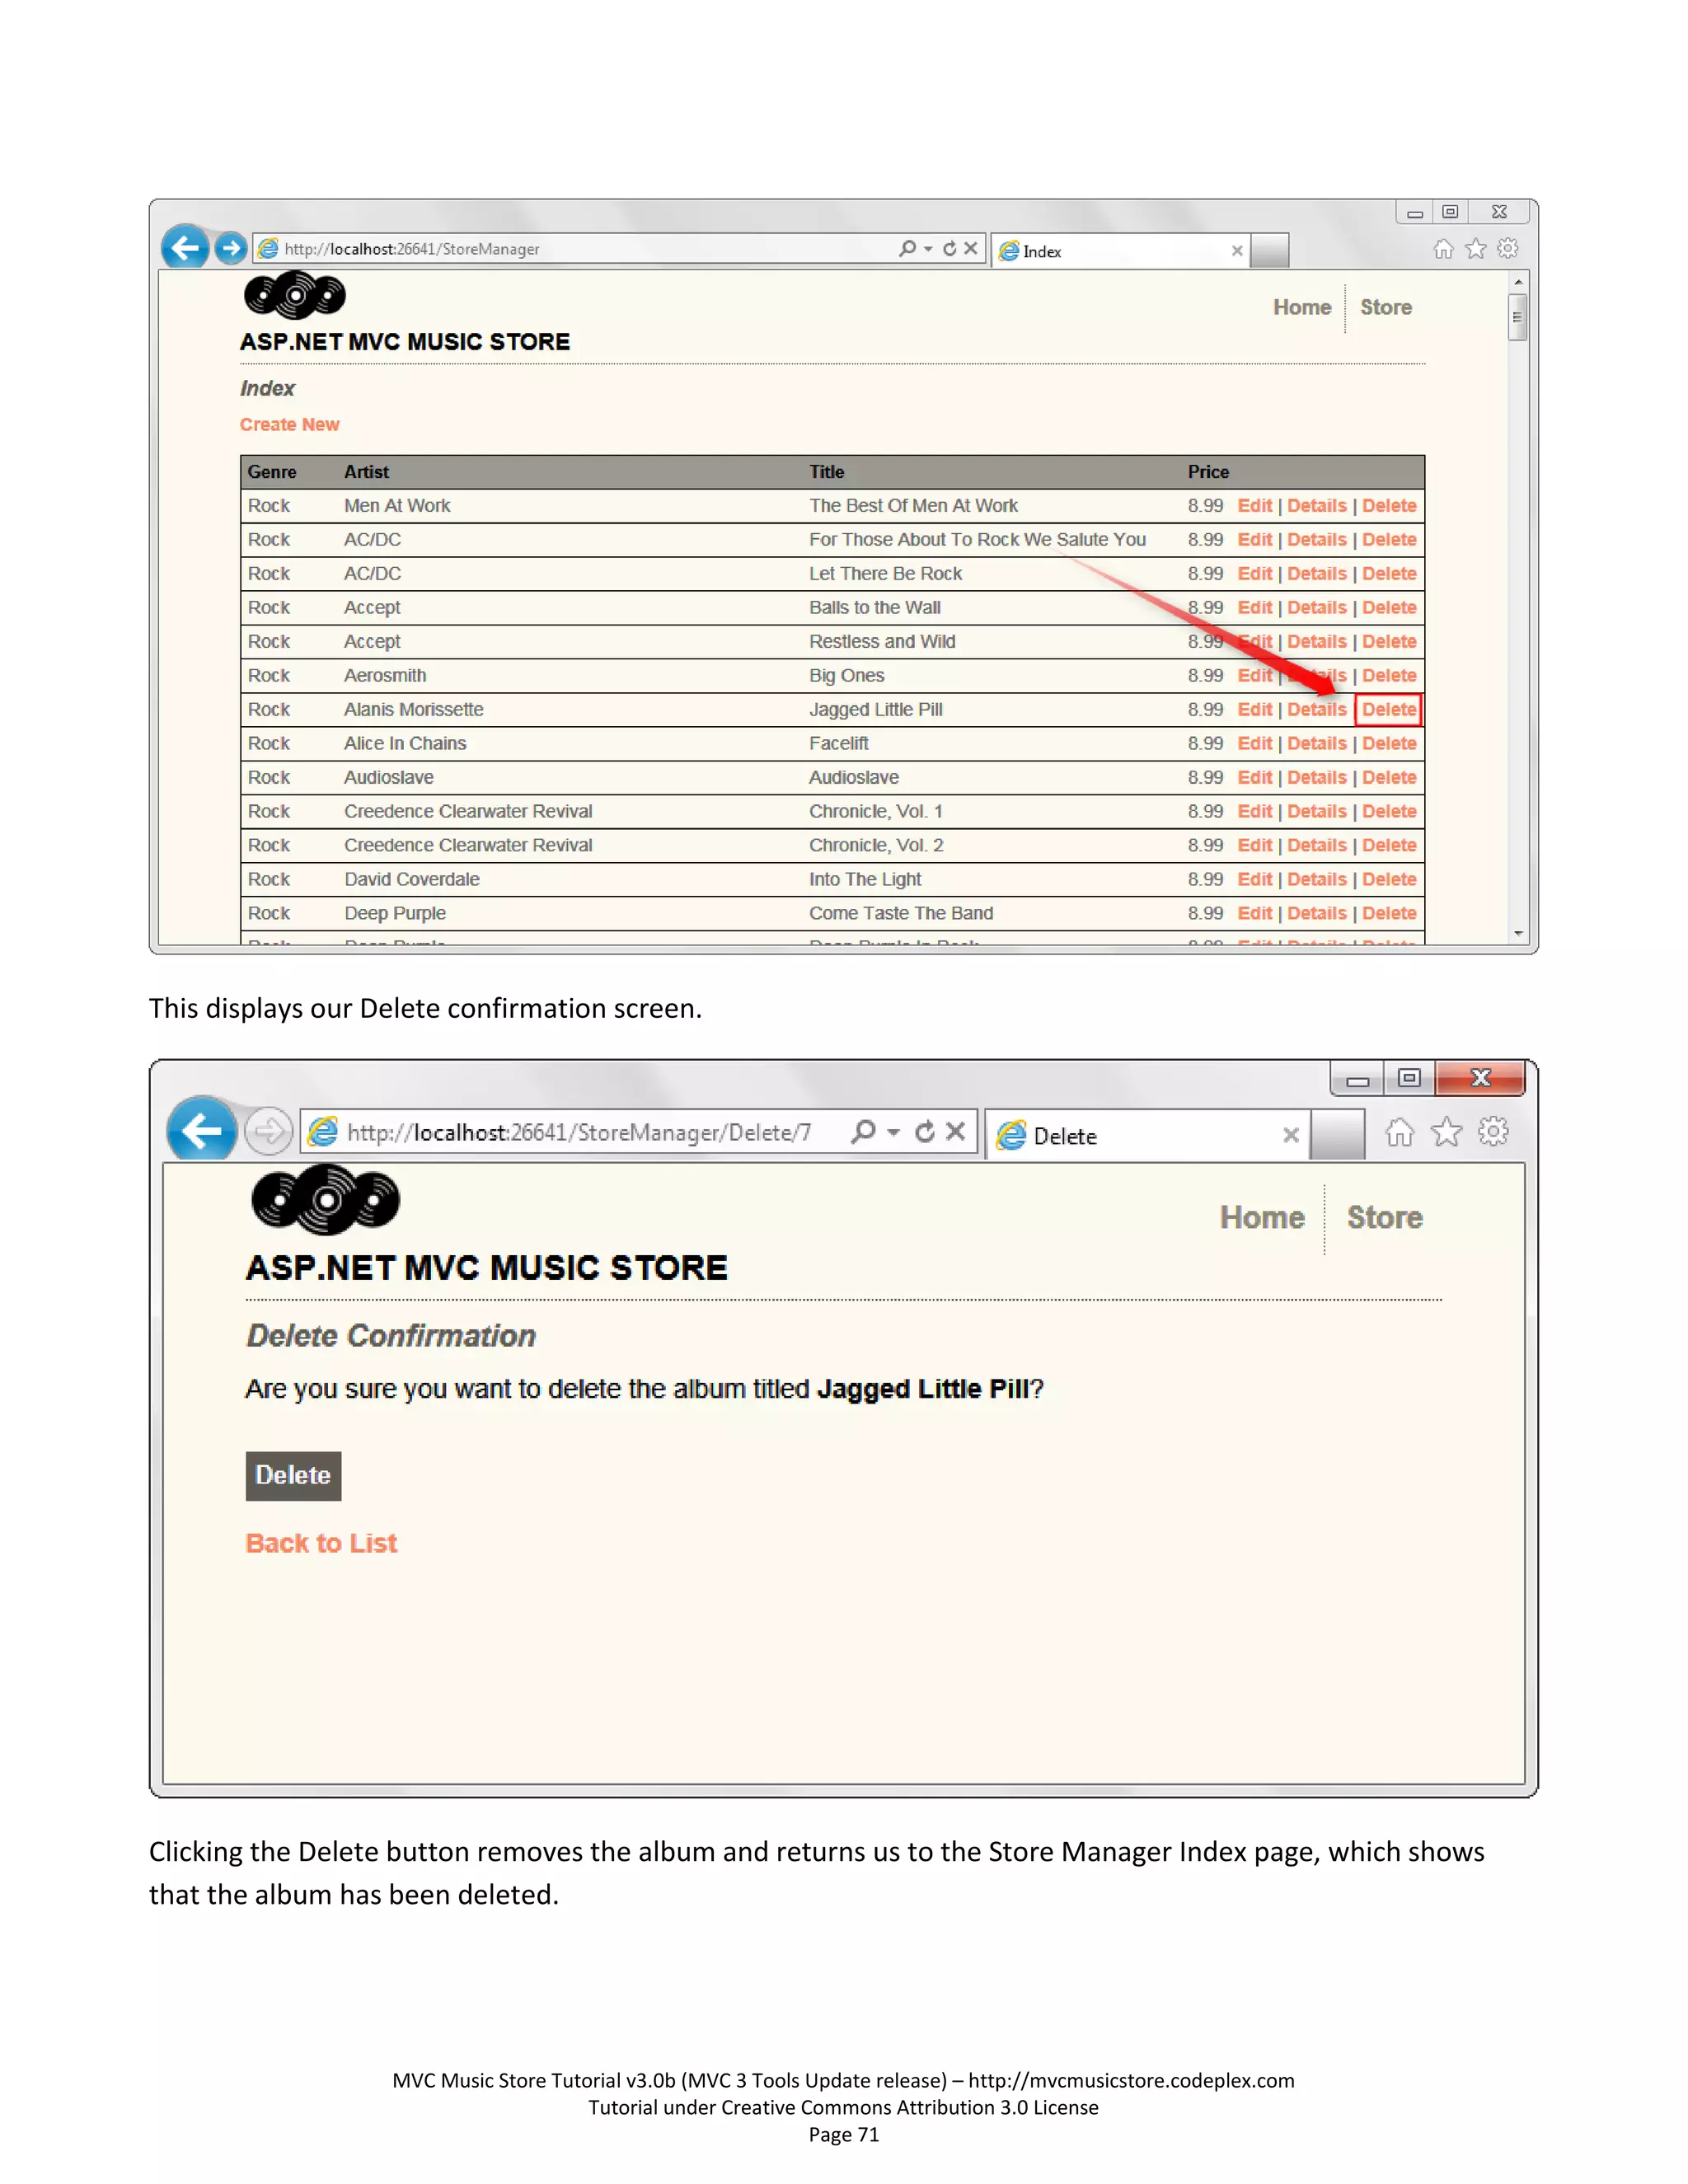
Task: Open Home on the Delete Confirmation page
Action: [x=1262, y=1217]
